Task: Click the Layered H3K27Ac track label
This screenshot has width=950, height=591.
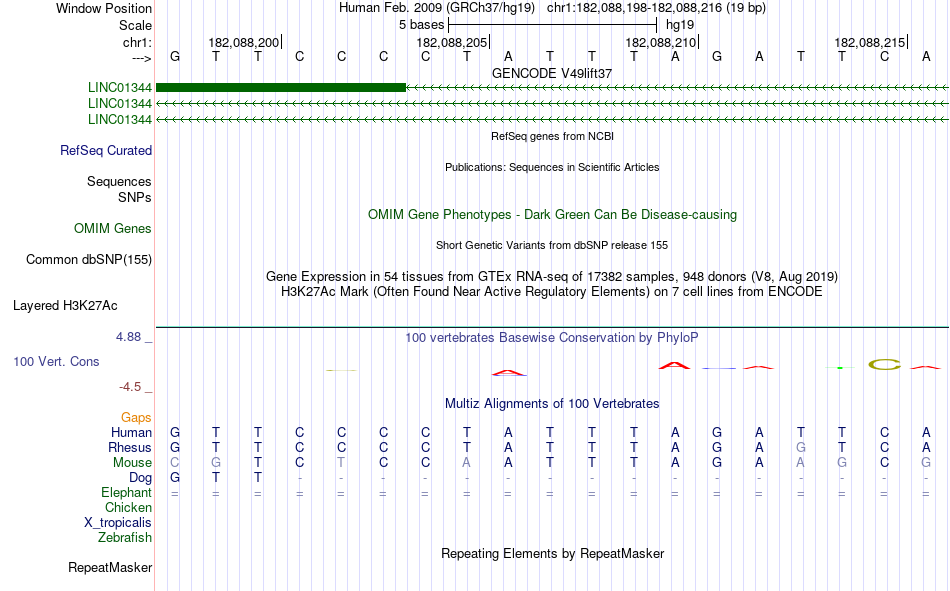Action: (65, 306)
